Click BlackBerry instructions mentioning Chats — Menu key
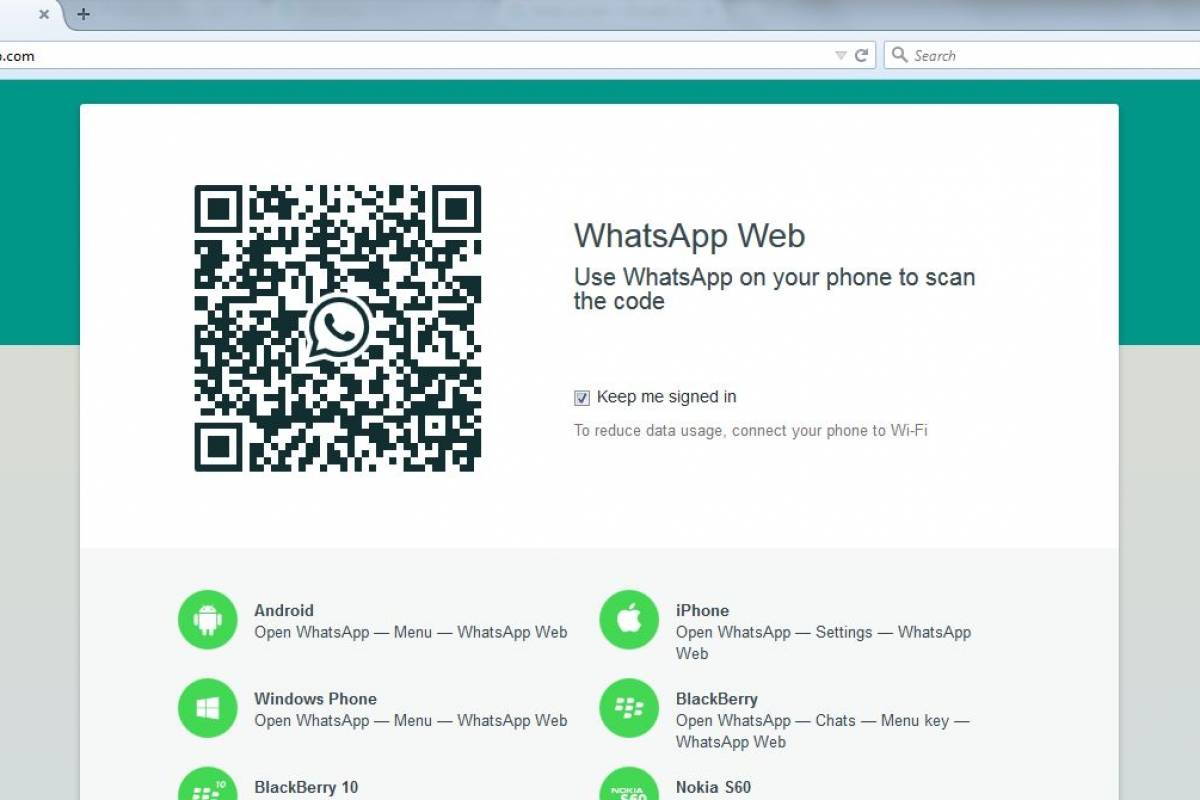The width and height of the screenshot is (1200, 800). 822,731
